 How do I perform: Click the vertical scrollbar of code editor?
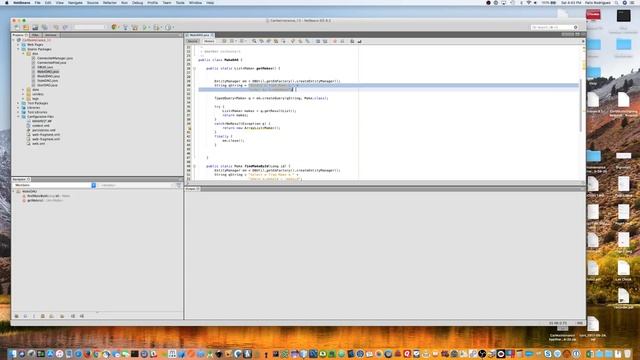[580, 105]
